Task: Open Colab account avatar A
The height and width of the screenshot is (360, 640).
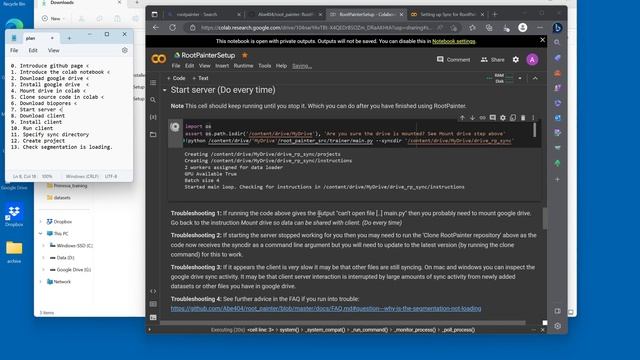Action: [532, 60]
